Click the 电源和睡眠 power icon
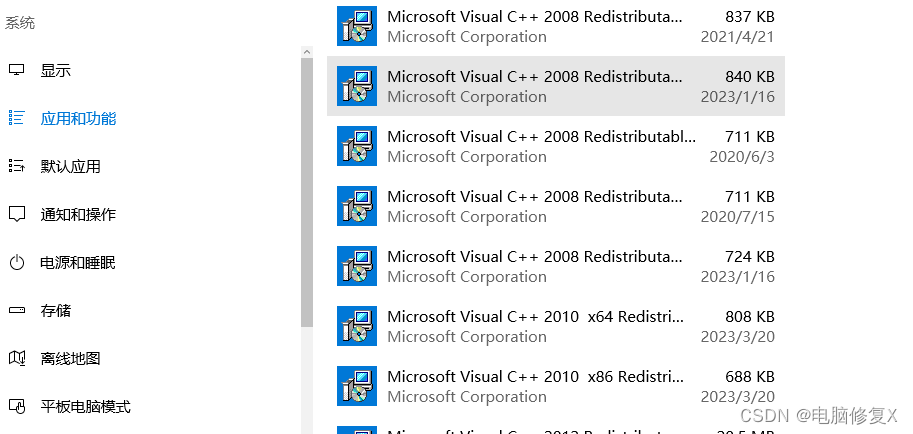Viewport: 913px width, 434px height. pyautogui.click(x=17, y=262)
